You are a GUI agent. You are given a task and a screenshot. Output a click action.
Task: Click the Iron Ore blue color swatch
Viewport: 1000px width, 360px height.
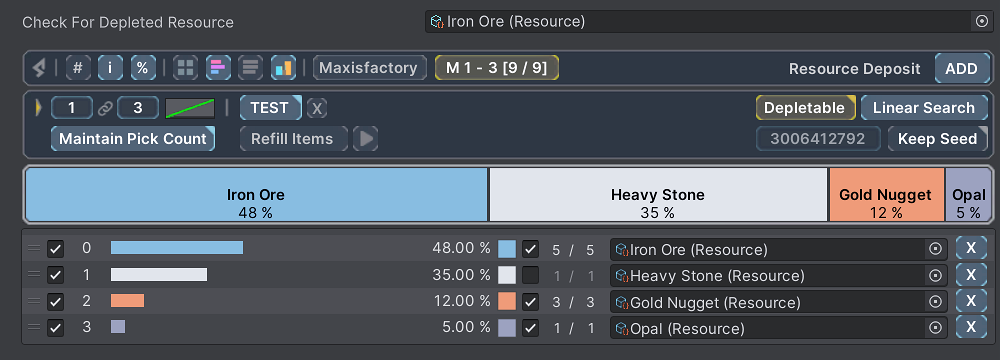click(506, 249)
